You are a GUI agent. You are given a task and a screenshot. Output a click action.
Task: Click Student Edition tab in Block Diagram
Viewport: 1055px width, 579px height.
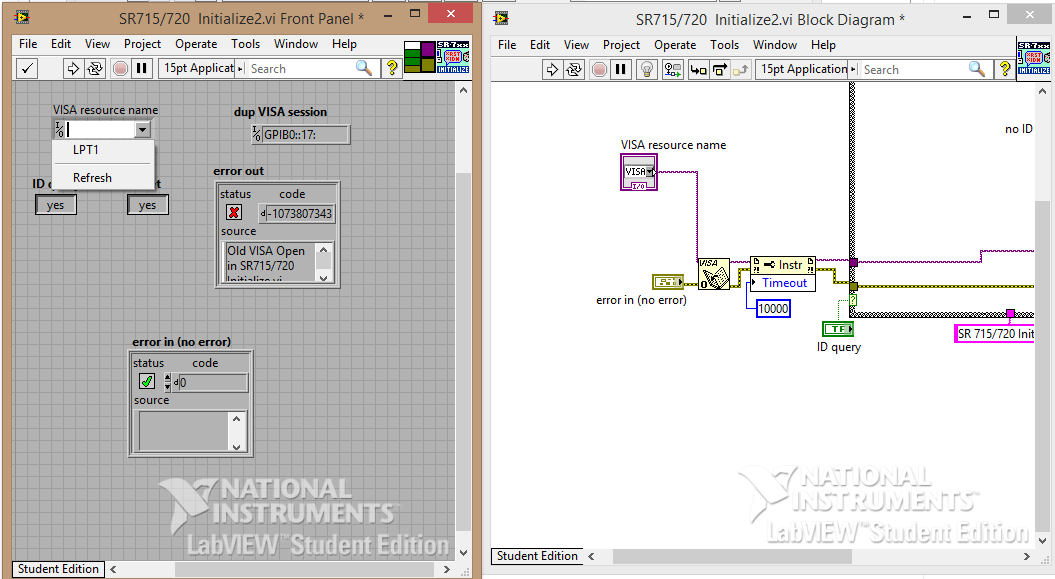(537, 556)
